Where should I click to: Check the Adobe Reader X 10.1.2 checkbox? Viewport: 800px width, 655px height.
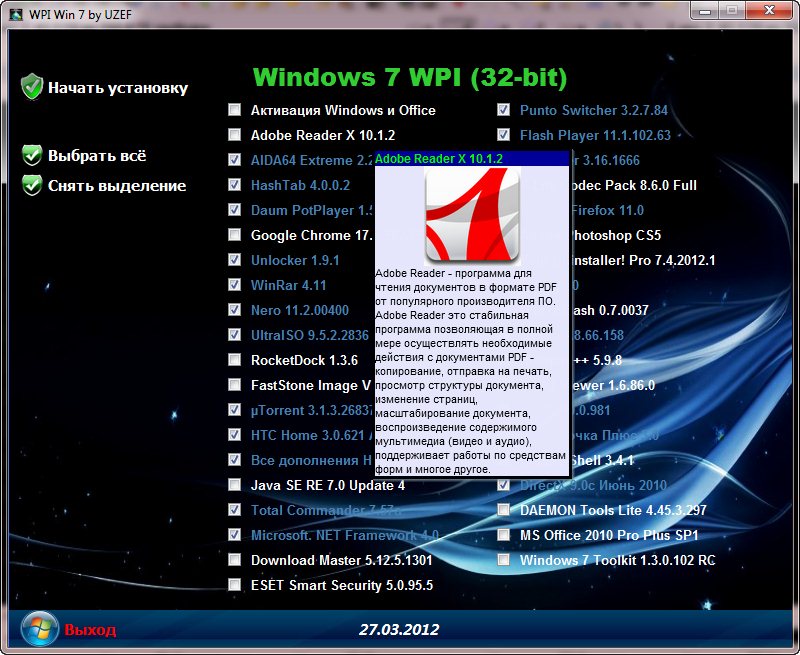pos(234,135)
